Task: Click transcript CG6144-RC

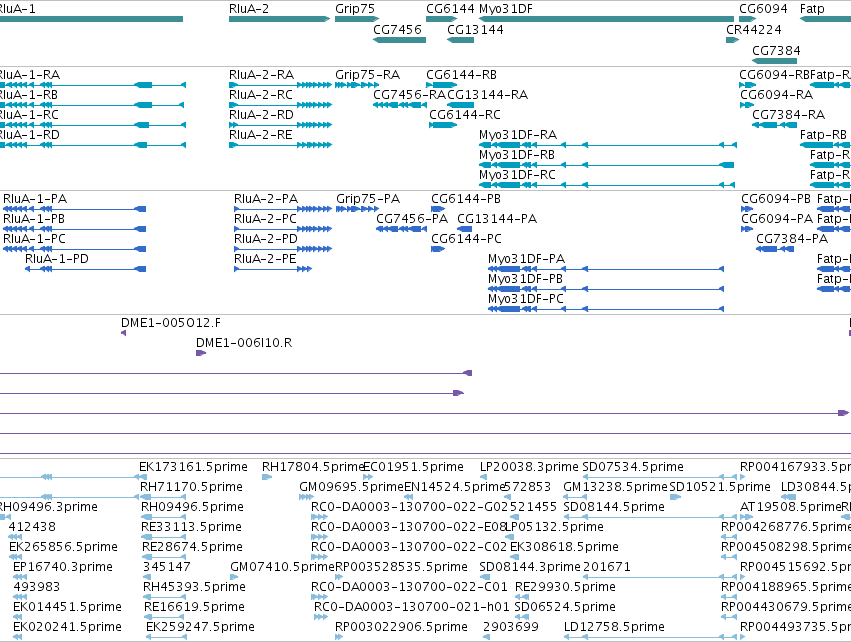Action: pos(465,115)
